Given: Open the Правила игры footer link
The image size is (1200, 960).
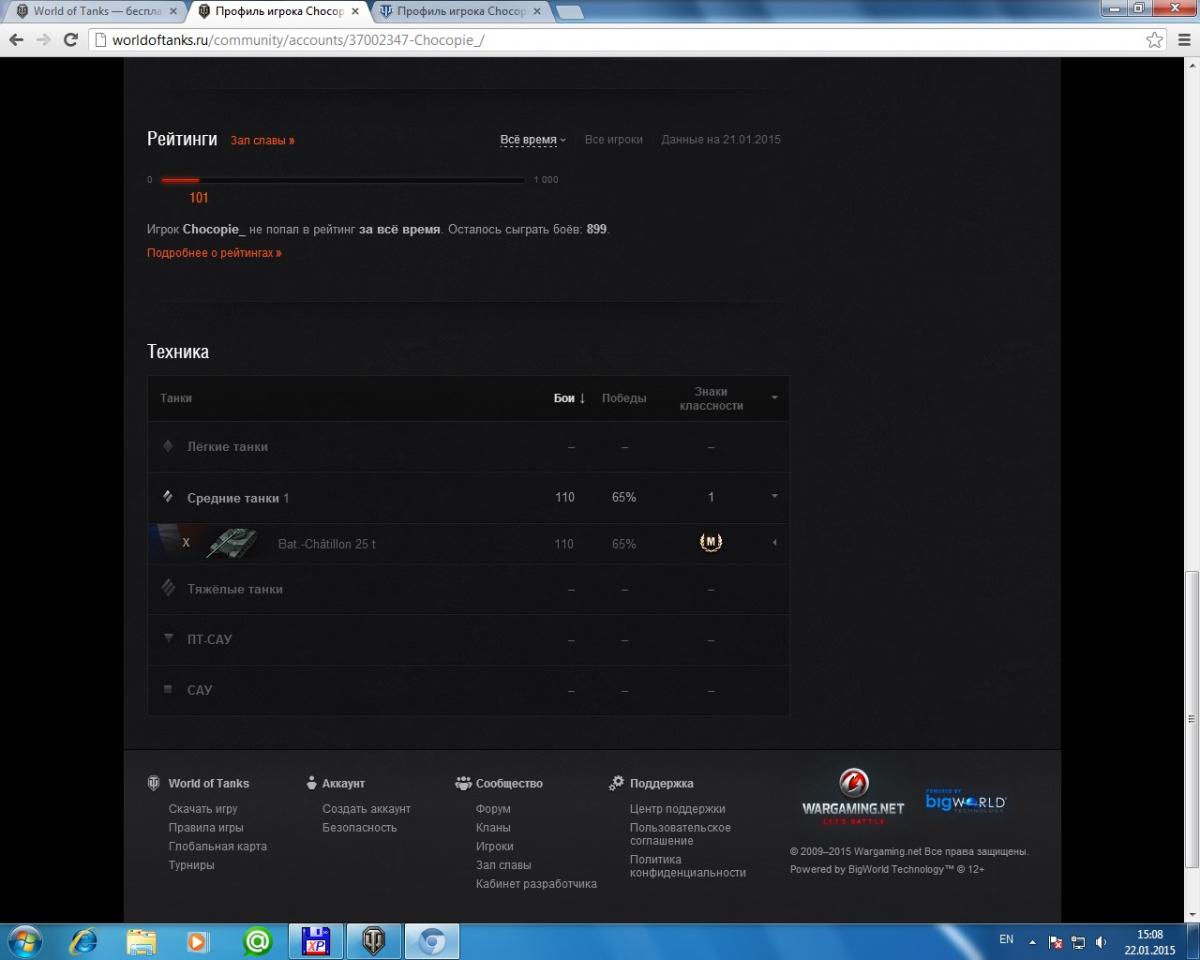Looking at the screenshot, I should coord(206,828).
